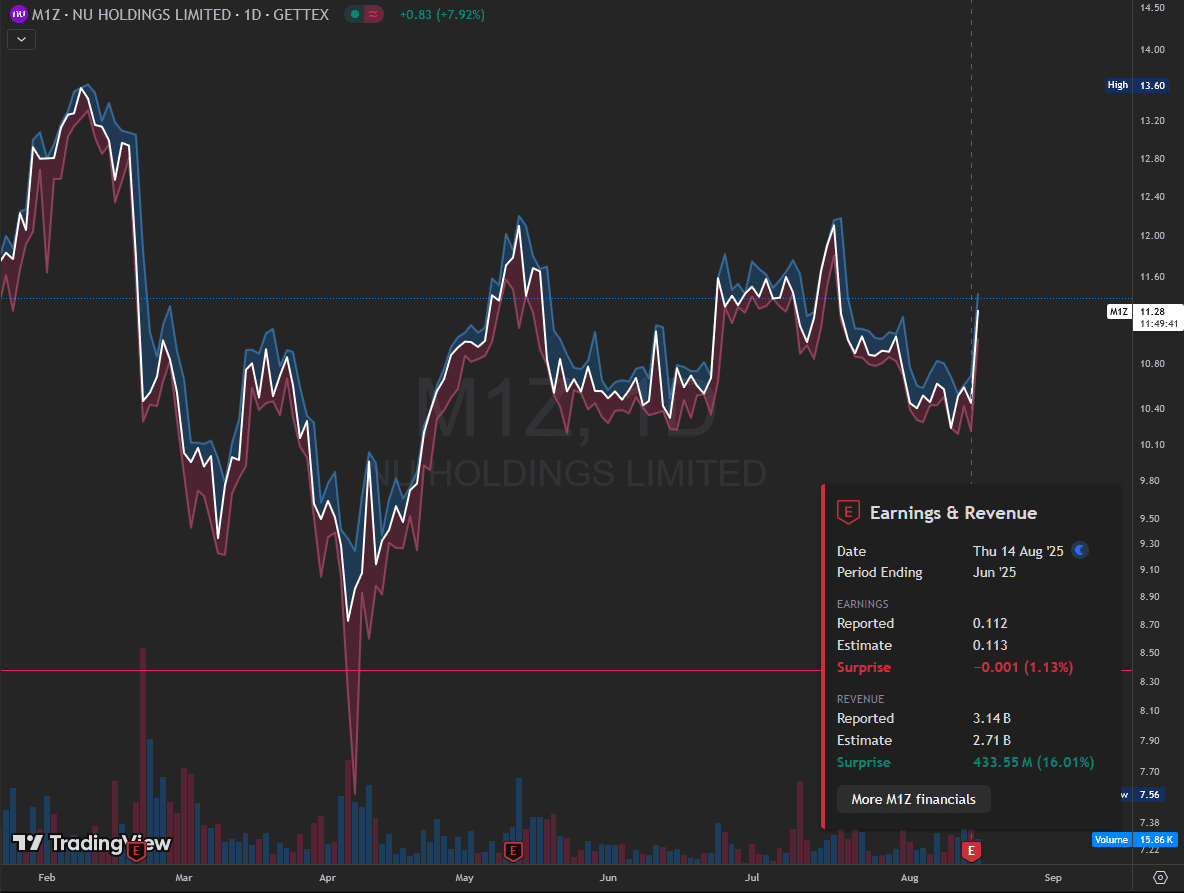1184x893 pixels.
Task: Click the NU Holdings purple logo icon
Action: [18, 15]
